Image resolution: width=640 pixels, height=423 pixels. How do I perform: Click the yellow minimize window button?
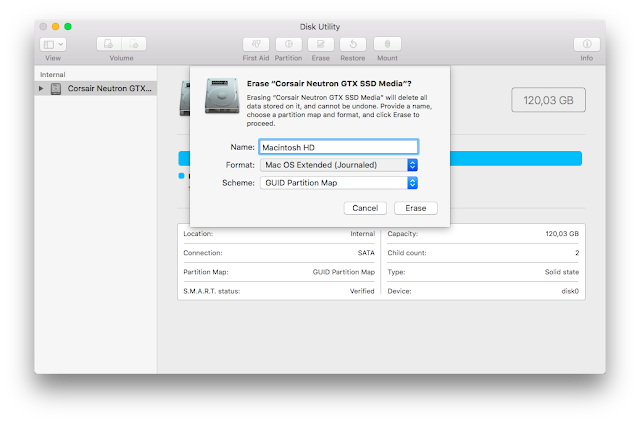(x=56, y=27)
